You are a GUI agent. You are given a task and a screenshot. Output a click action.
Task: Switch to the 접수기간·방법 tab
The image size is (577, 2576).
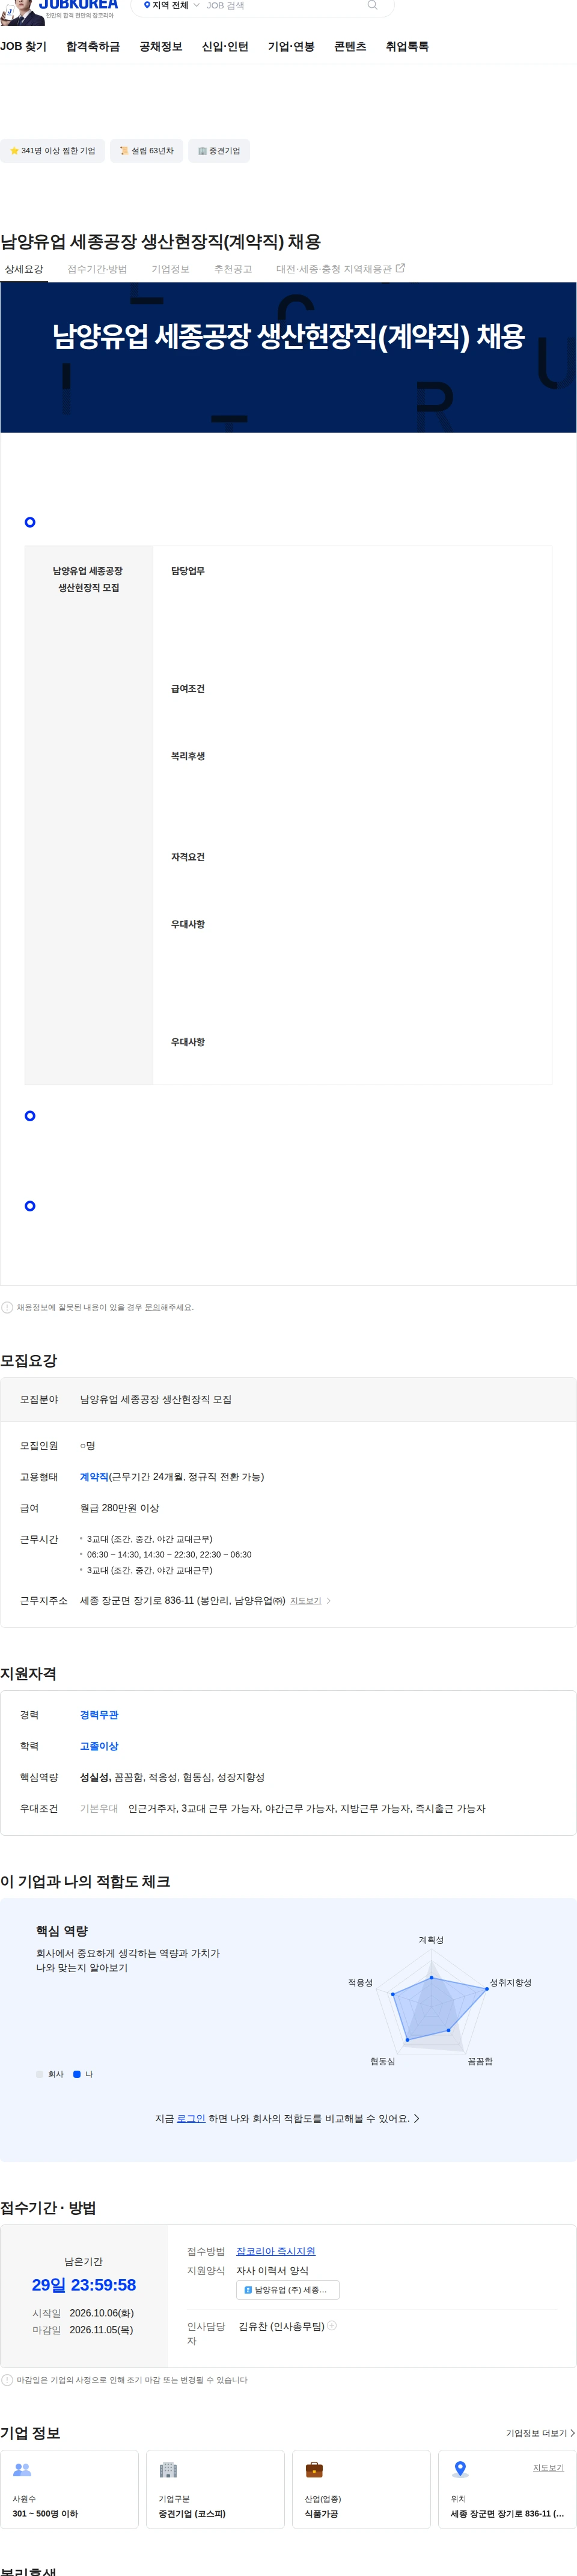(x=97, y=269)
